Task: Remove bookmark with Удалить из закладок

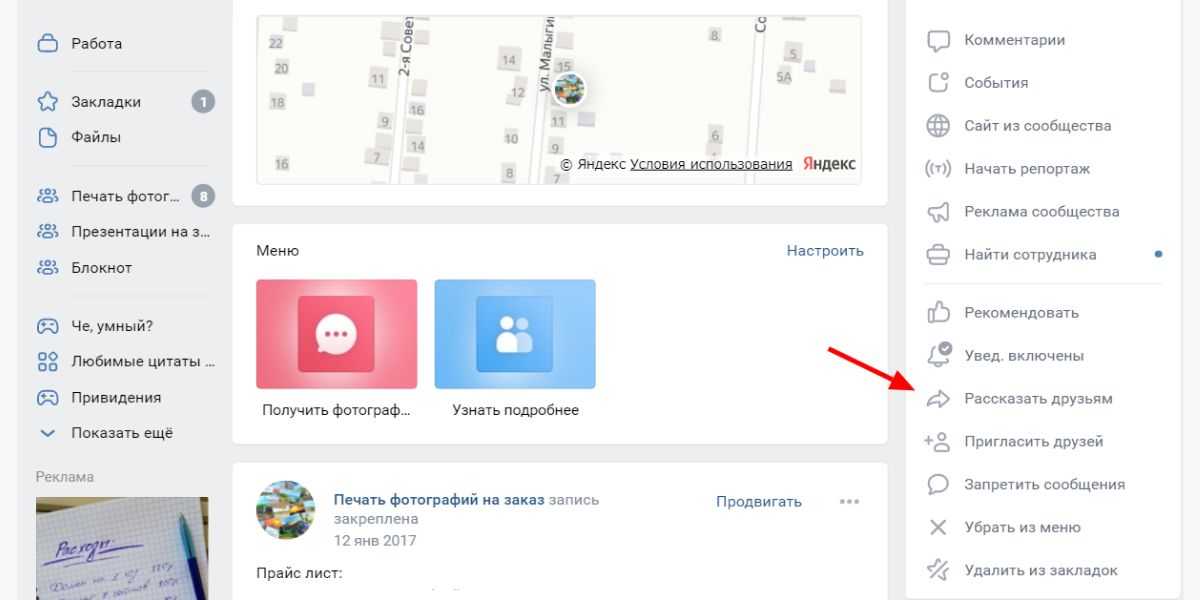Action: click(x=1041, y=571)
